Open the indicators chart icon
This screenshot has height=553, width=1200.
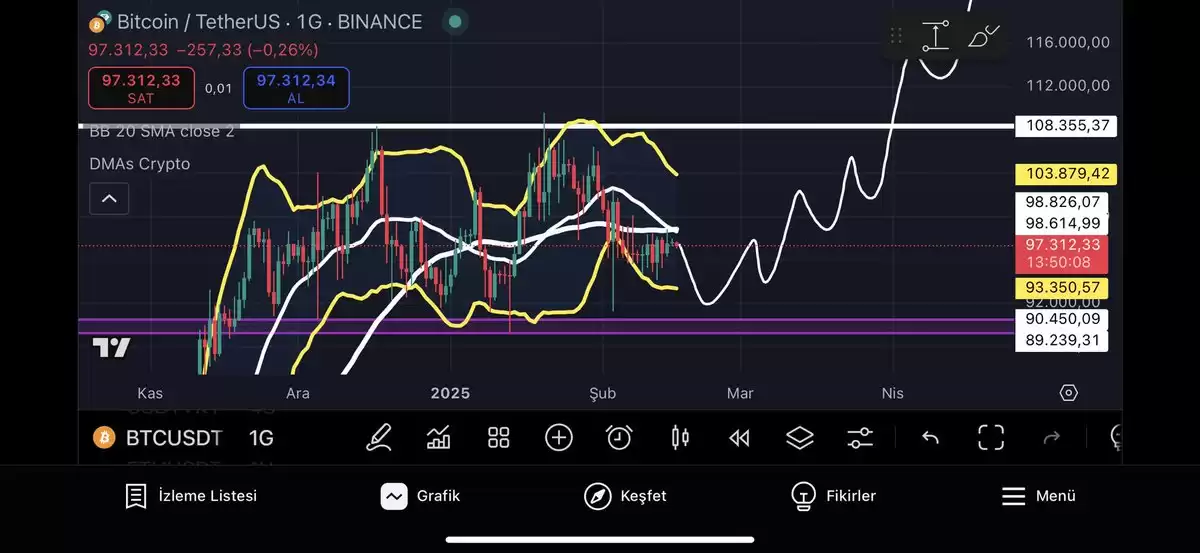tap(438, 437)
